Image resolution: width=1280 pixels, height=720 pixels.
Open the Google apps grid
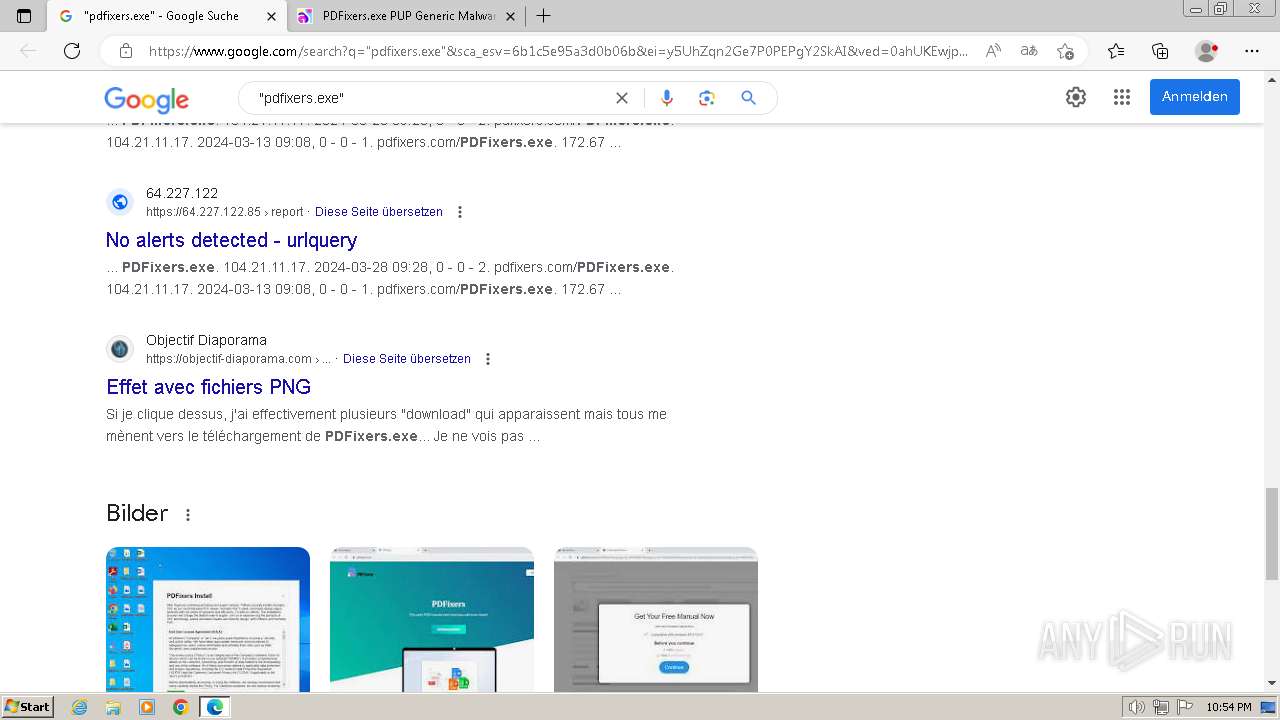[1122, 97]
